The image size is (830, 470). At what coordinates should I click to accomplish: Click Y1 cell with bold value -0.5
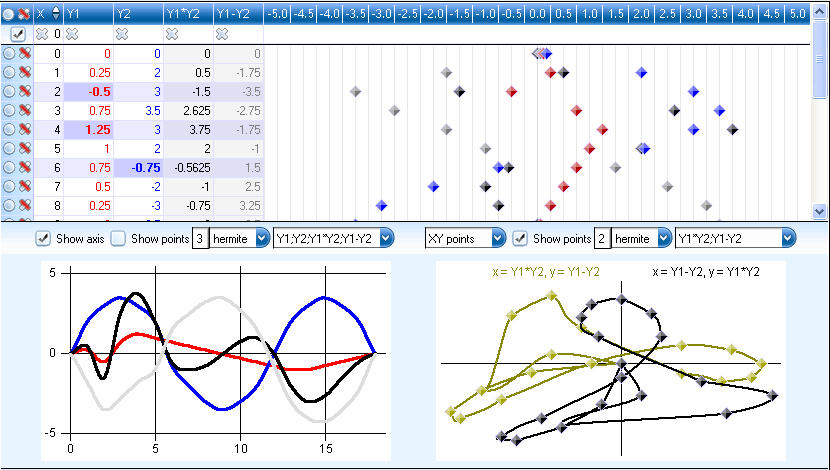(x=88, y=92)
